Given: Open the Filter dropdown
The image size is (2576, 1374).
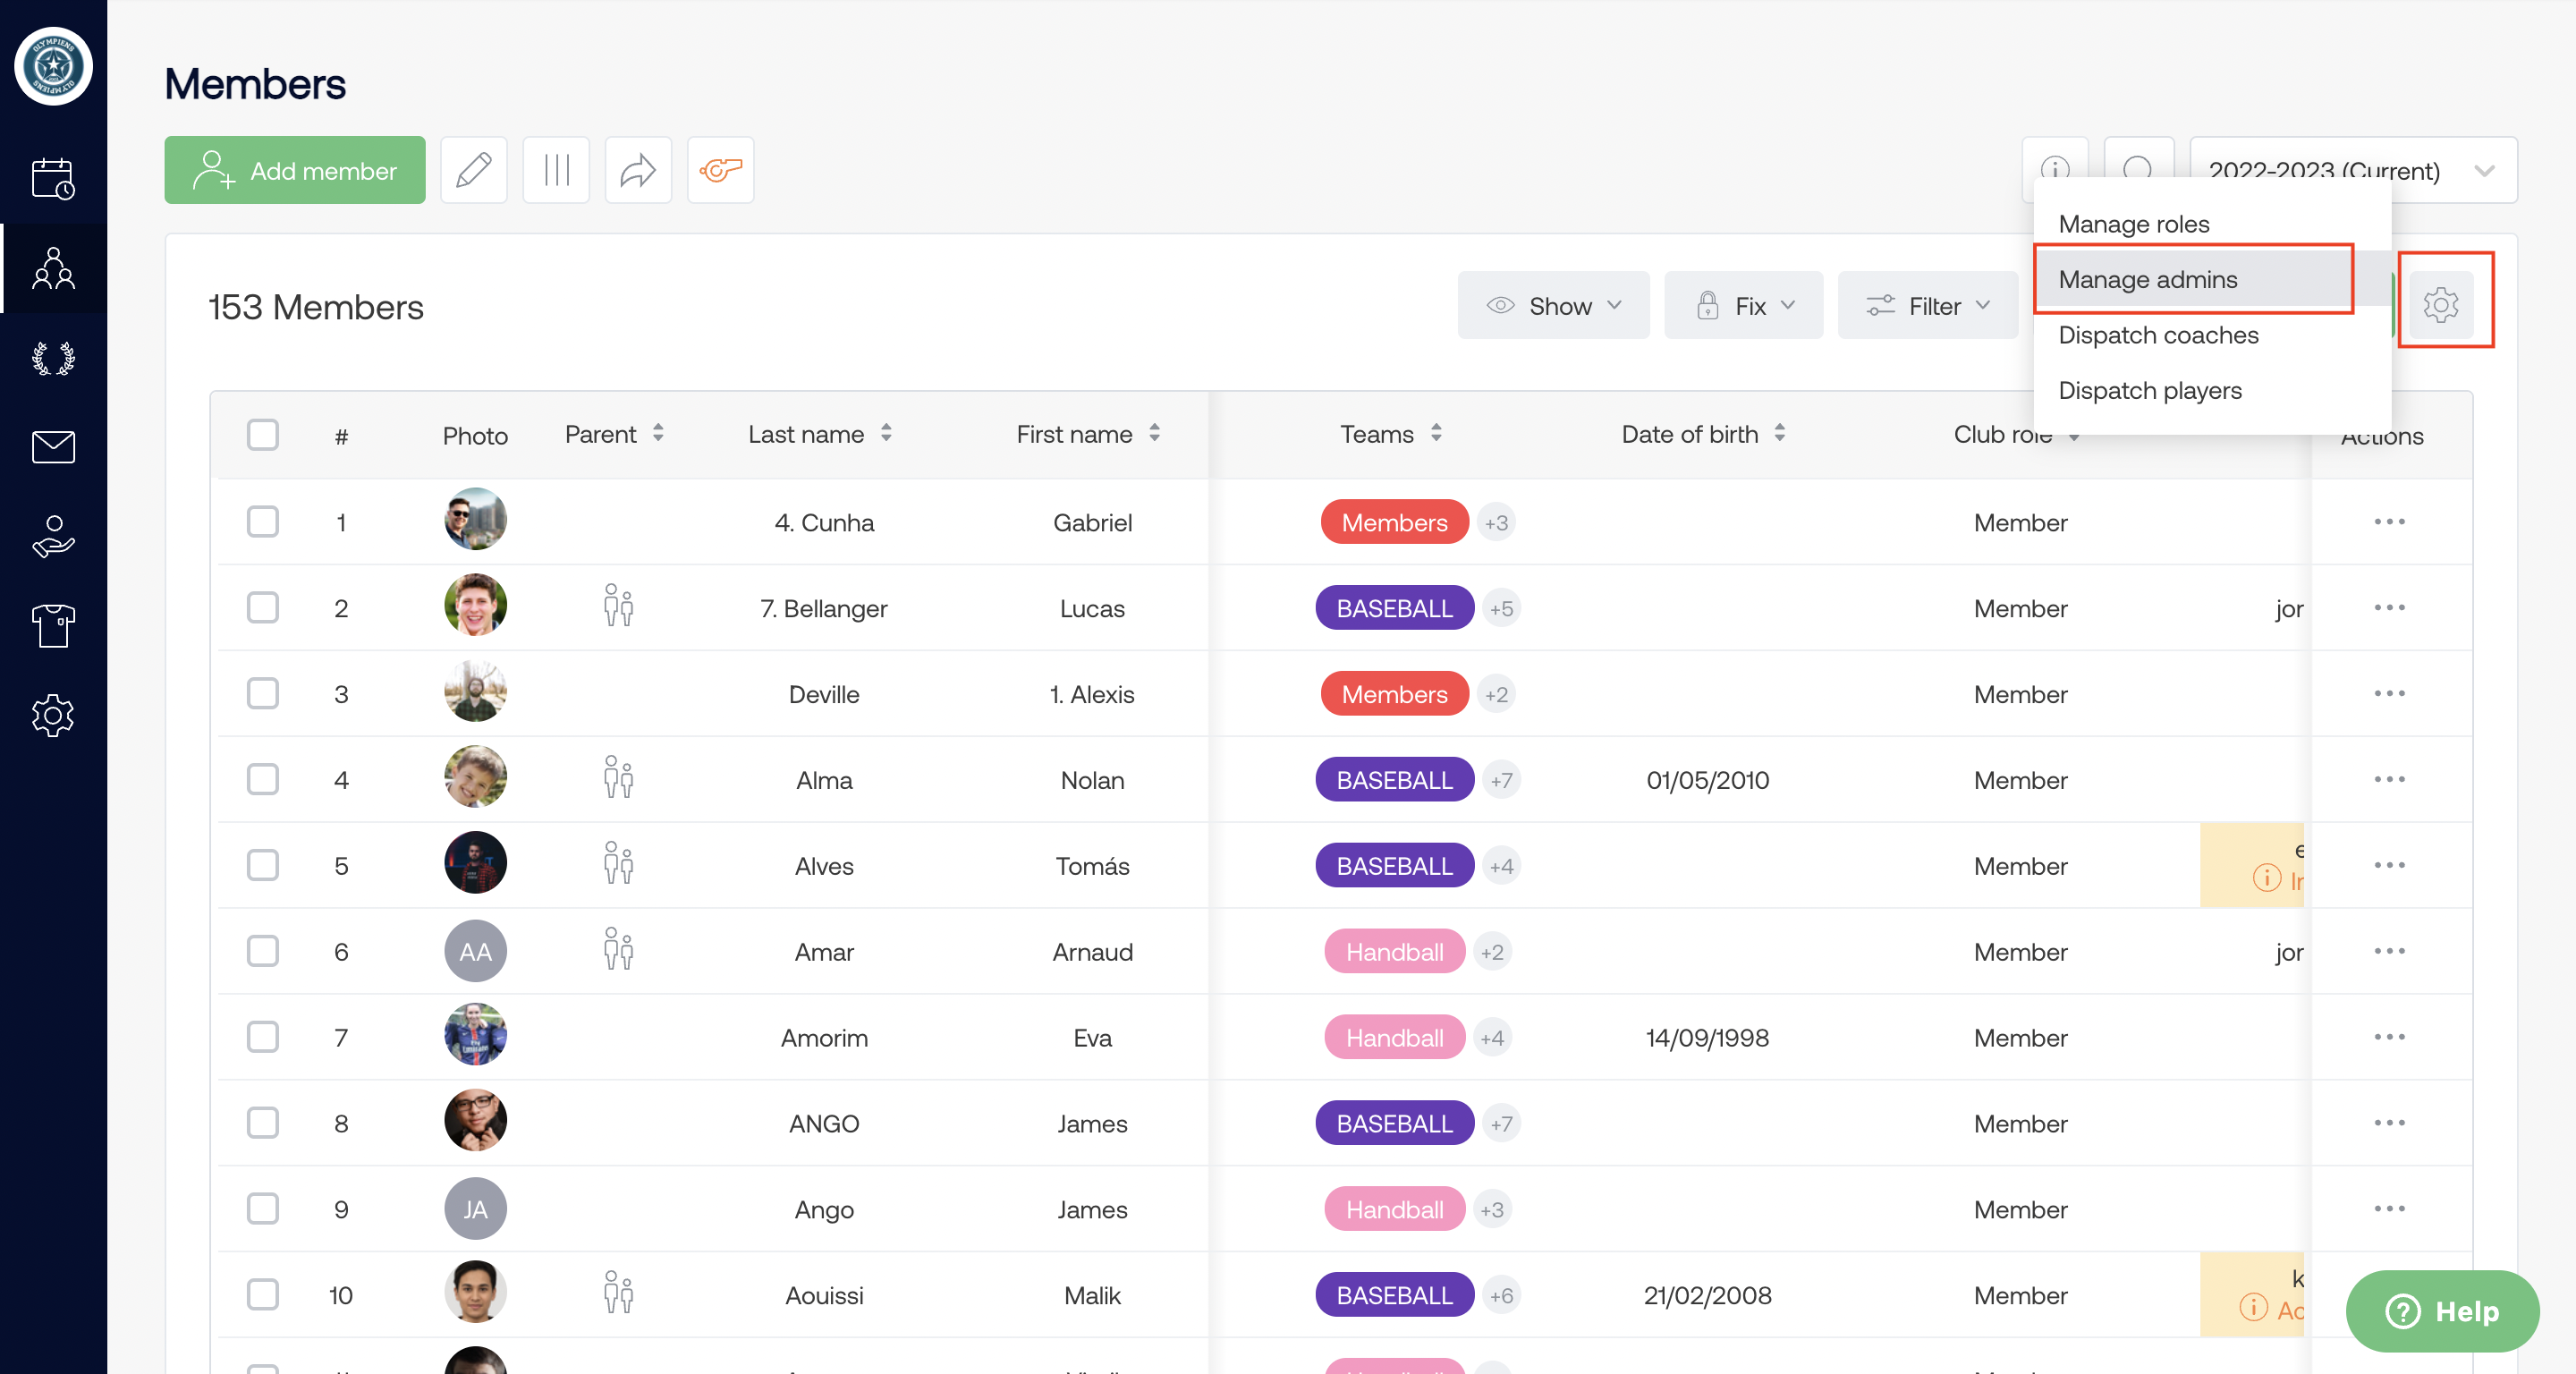Looking at the screenshot, I should click(1927, 306).
